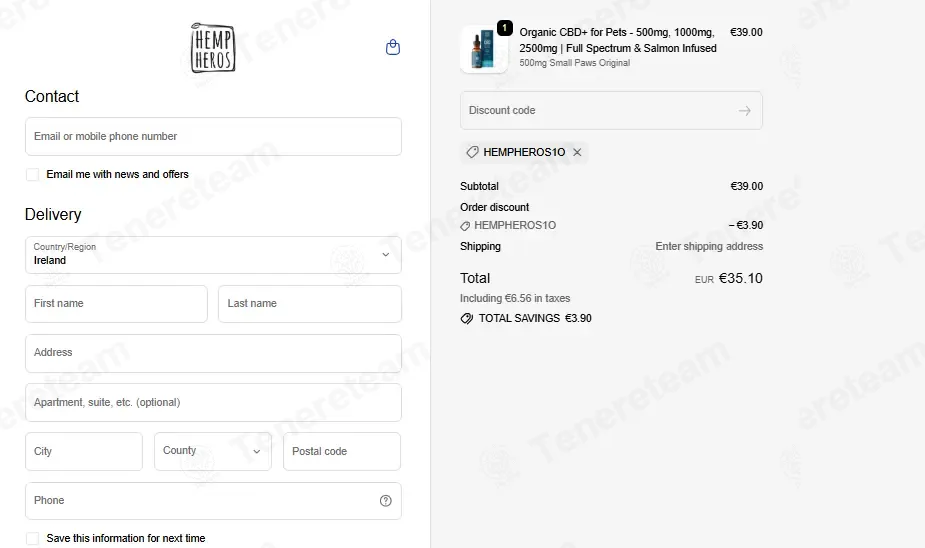925x548 pixels.
Task: Click the Hemp Heros logo
Action: click(x=213, y=48)
